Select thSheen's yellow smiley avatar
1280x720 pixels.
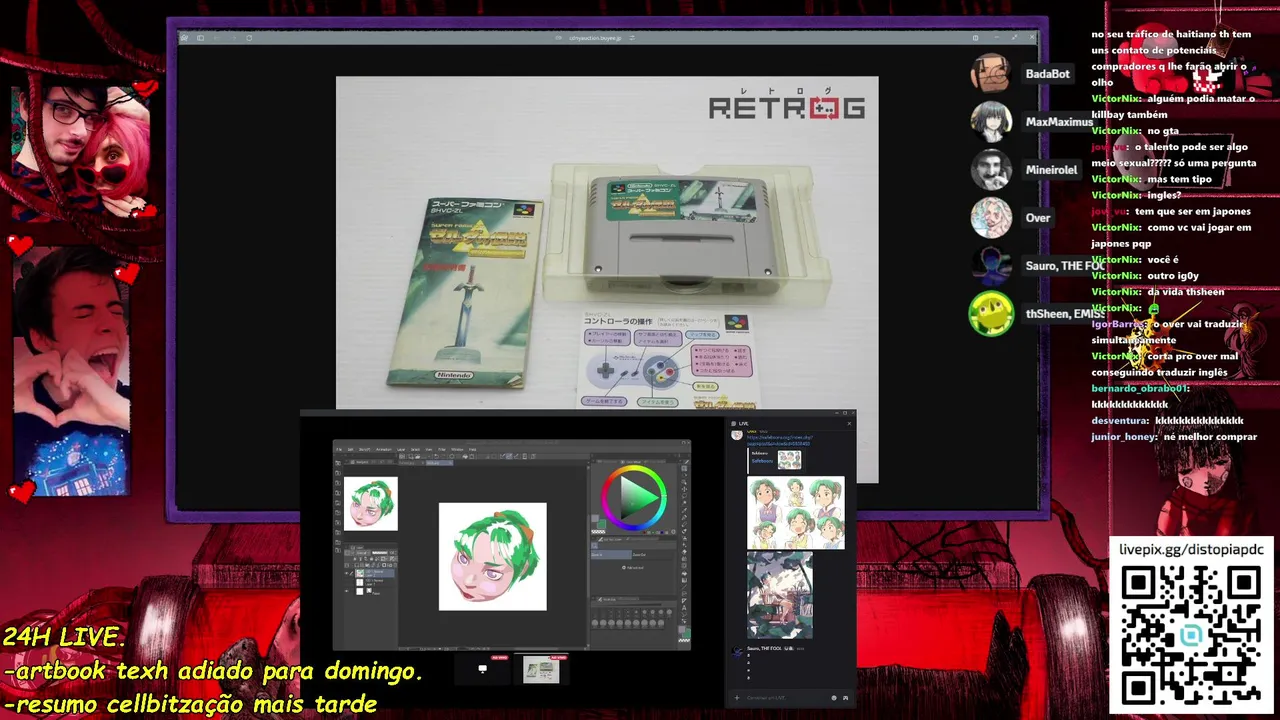pos(991,314)
